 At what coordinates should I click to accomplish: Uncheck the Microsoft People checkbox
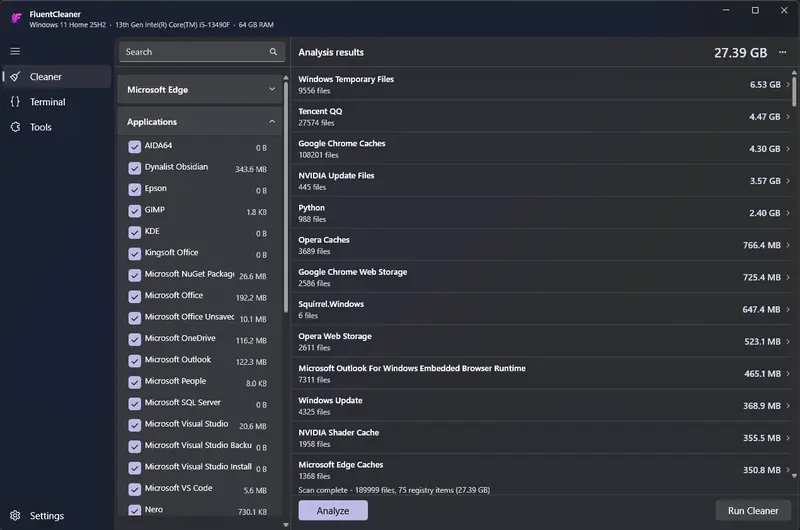[135, 383]
